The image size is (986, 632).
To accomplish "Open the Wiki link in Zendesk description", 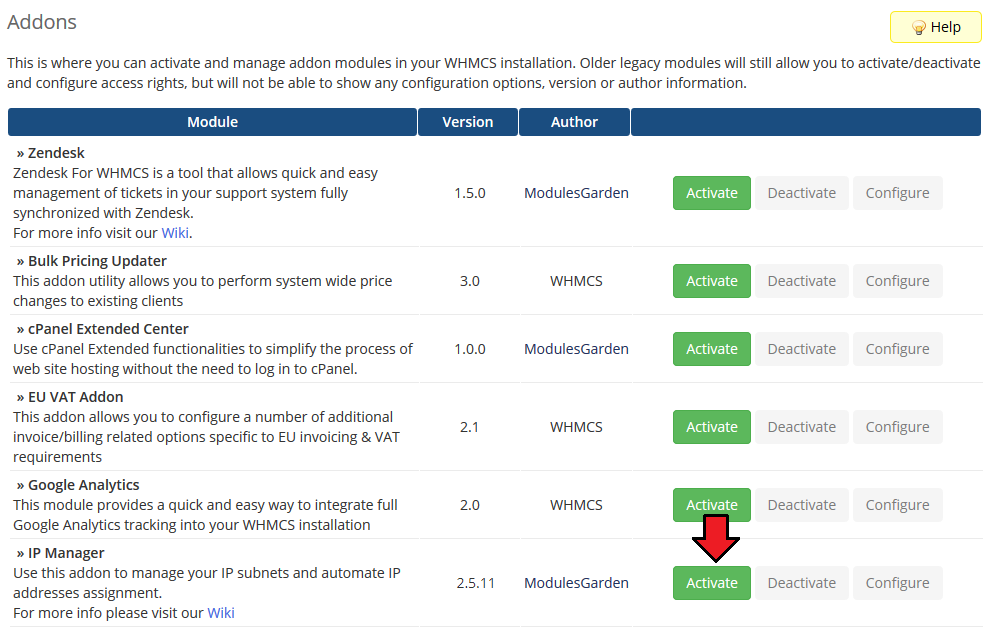I will click(175, 233).
